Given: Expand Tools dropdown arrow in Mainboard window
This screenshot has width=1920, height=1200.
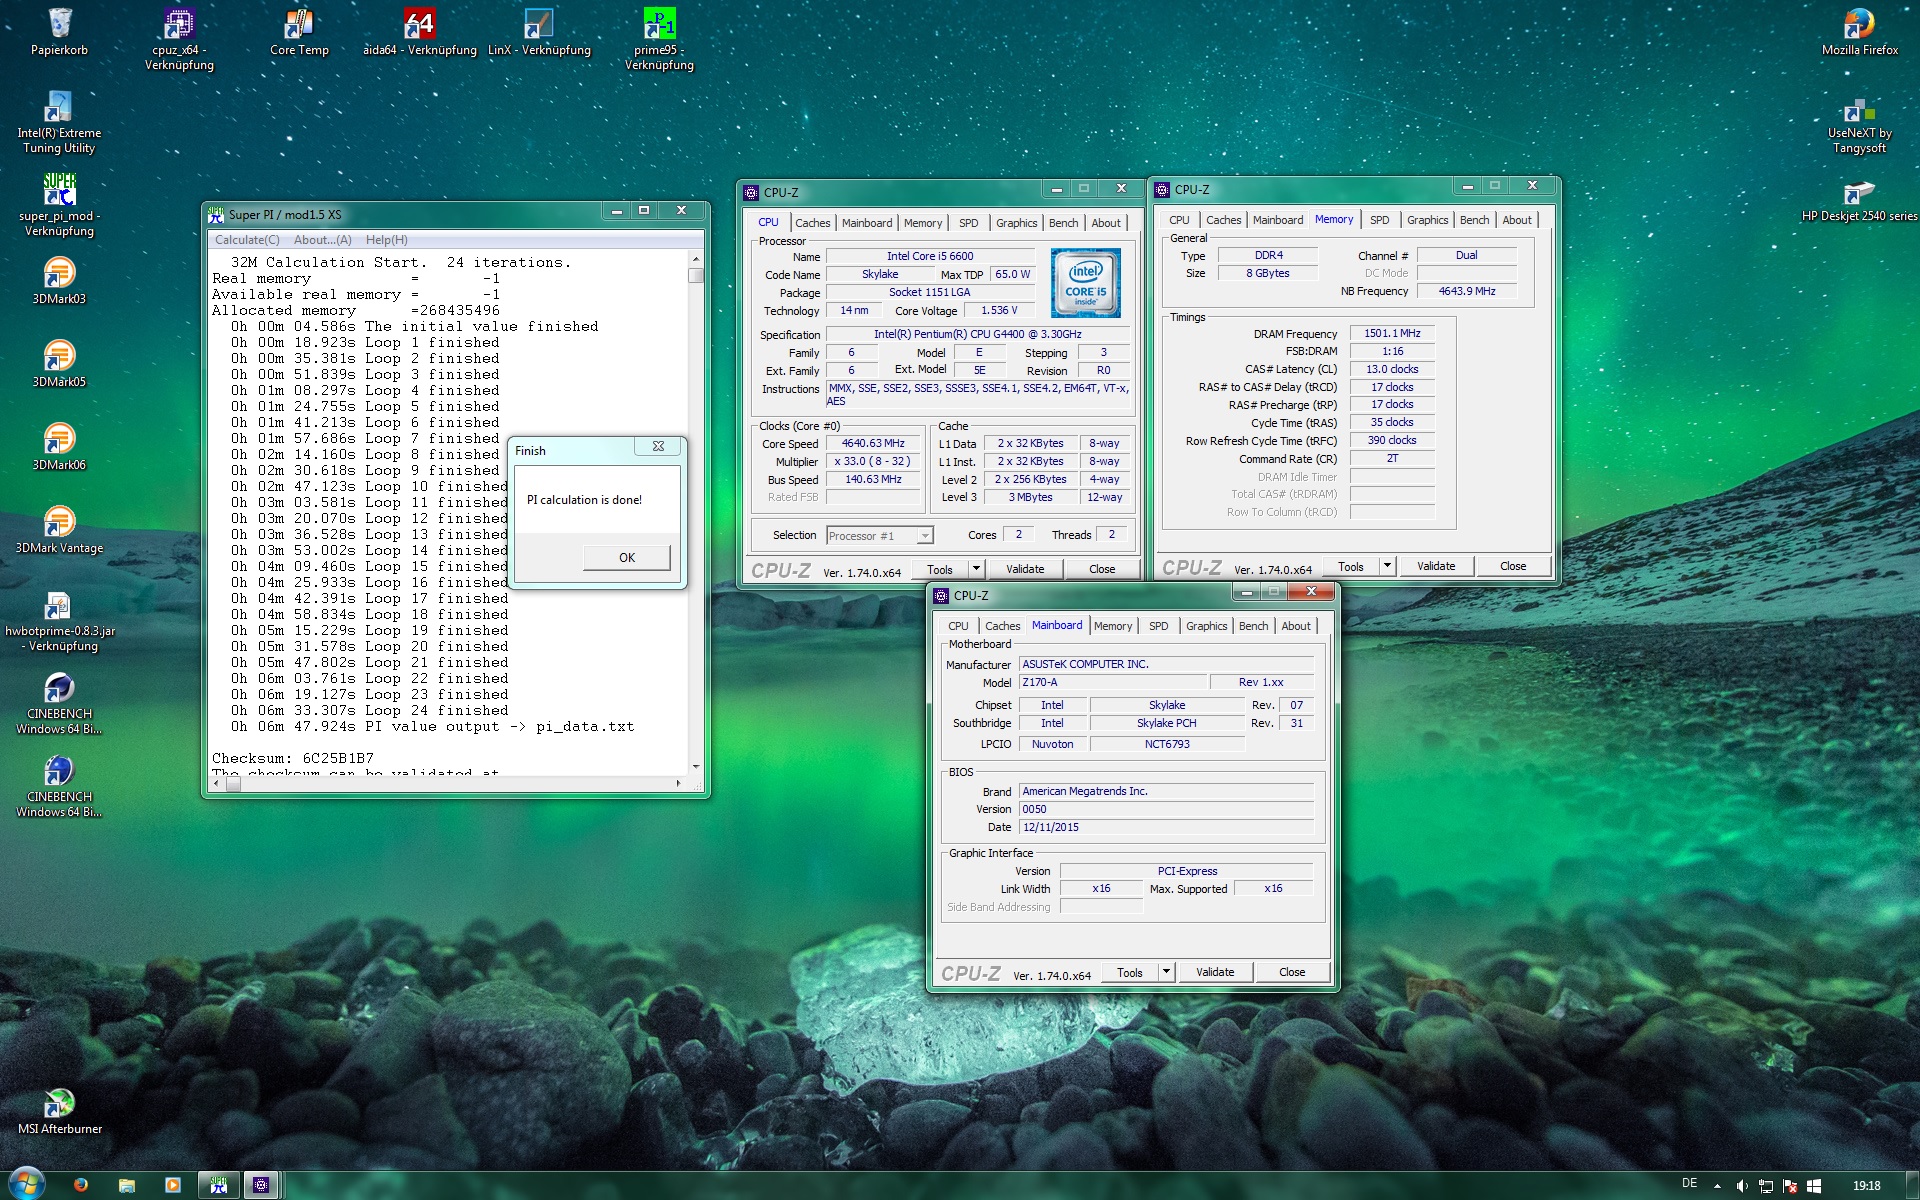Looking at the screenshot, I should 1166,972.
